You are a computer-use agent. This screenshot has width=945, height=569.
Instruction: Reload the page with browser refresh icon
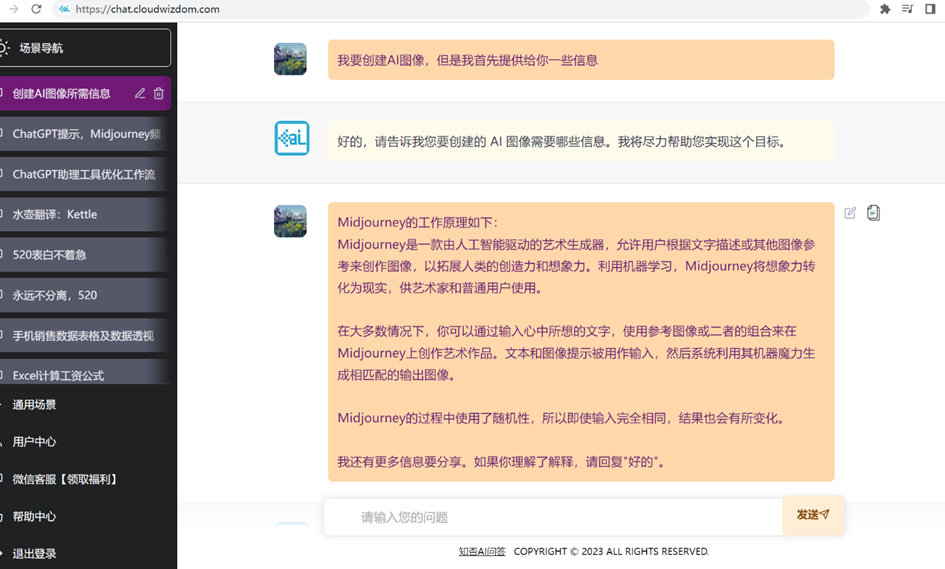(x=36, y=9)
